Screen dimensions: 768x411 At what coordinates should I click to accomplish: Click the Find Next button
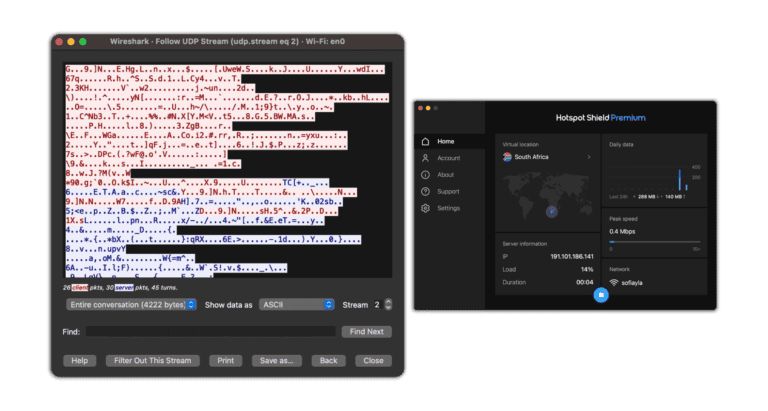366,332
